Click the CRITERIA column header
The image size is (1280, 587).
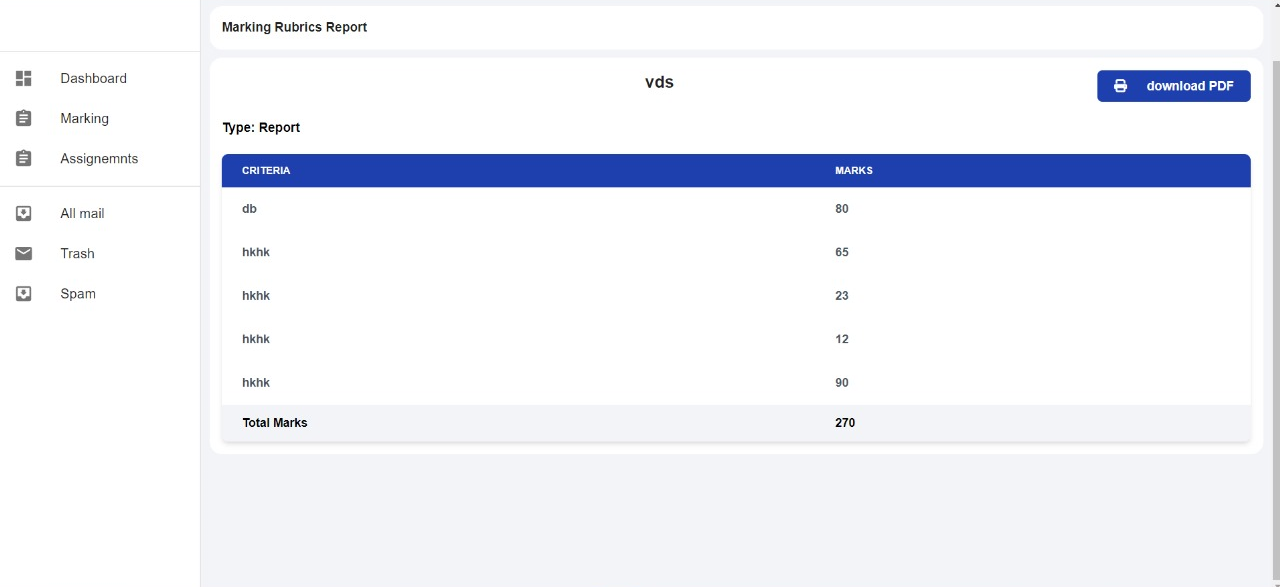point(266,170)
